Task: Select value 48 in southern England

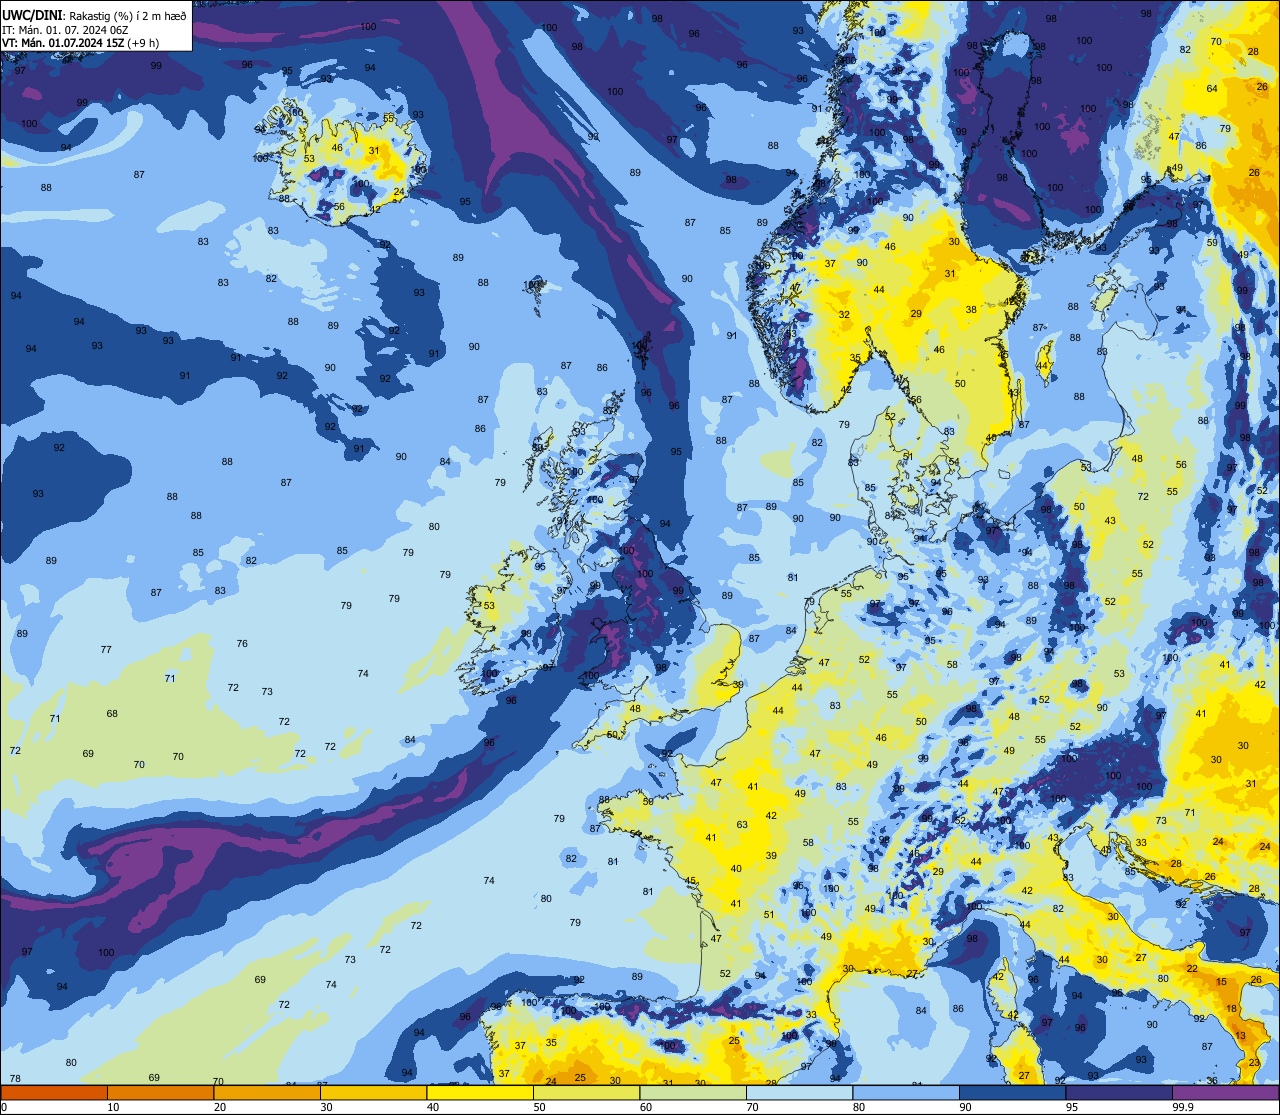Action: pos(635,708)
